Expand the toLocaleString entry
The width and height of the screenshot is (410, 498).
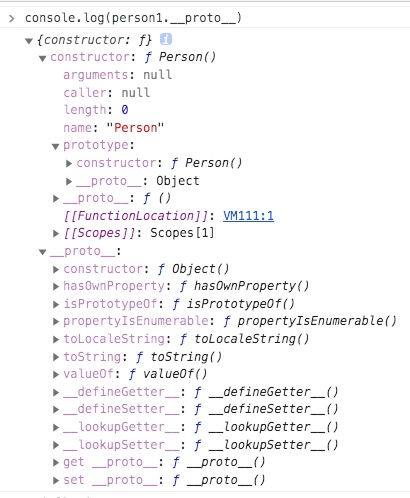point(56,339)
